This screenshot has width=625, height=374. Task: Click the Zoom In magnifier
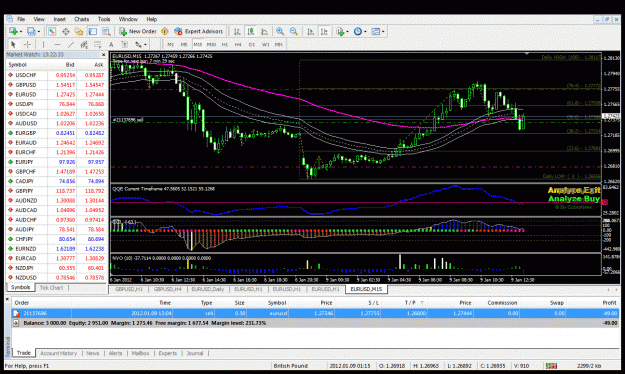click(280, 31)
